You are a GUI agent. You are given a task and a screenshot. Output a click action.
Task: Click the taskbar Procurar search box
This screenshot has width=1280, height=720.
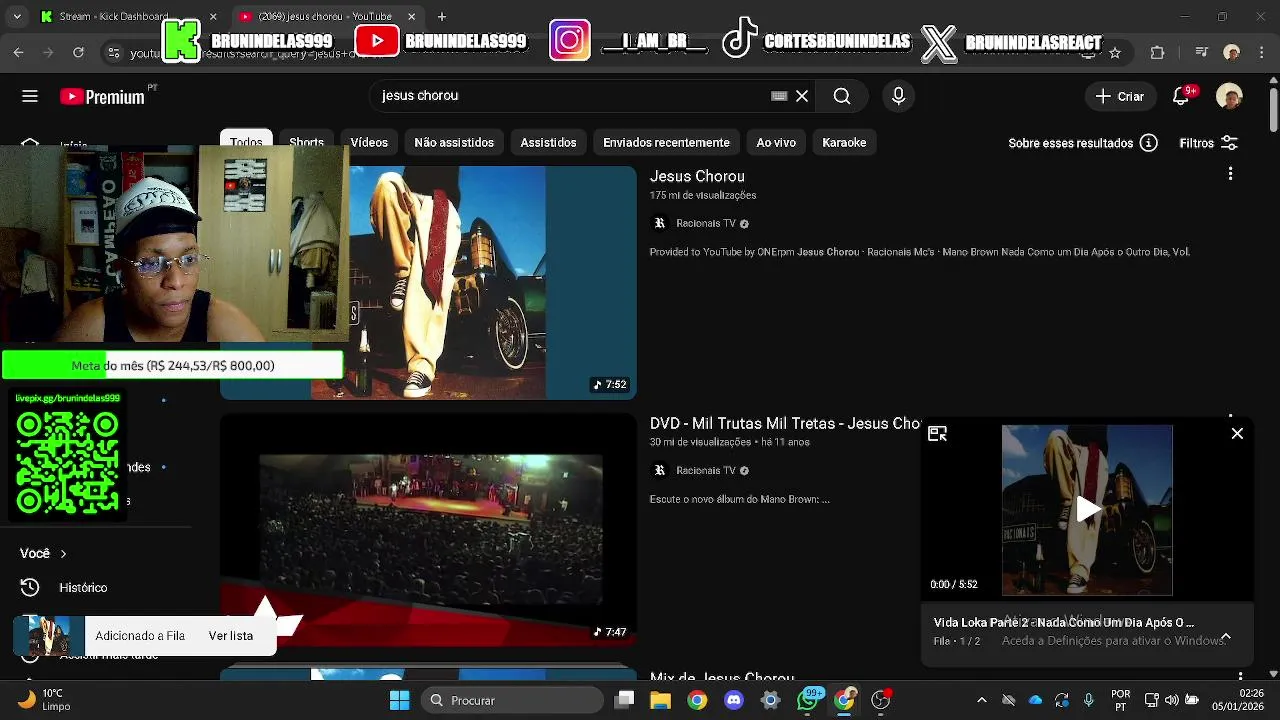513,700
